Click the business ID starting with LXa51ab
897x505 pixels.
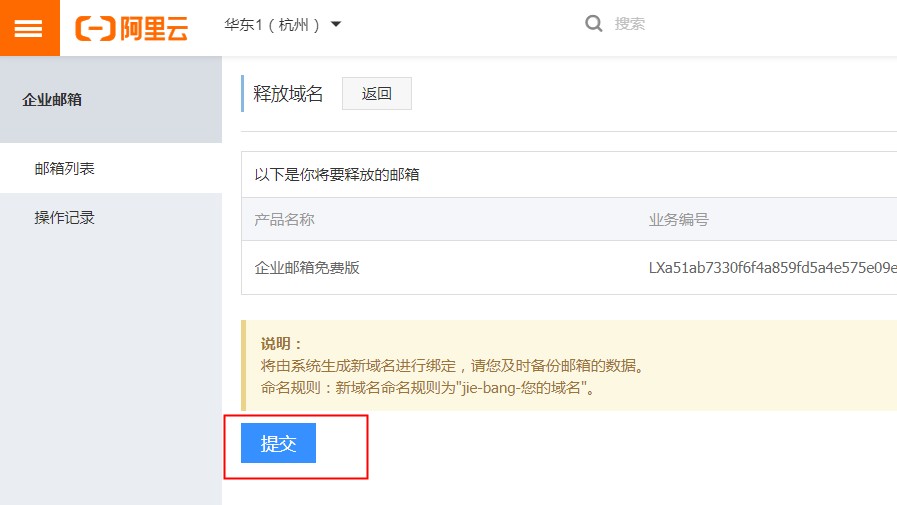coord(770,267)
